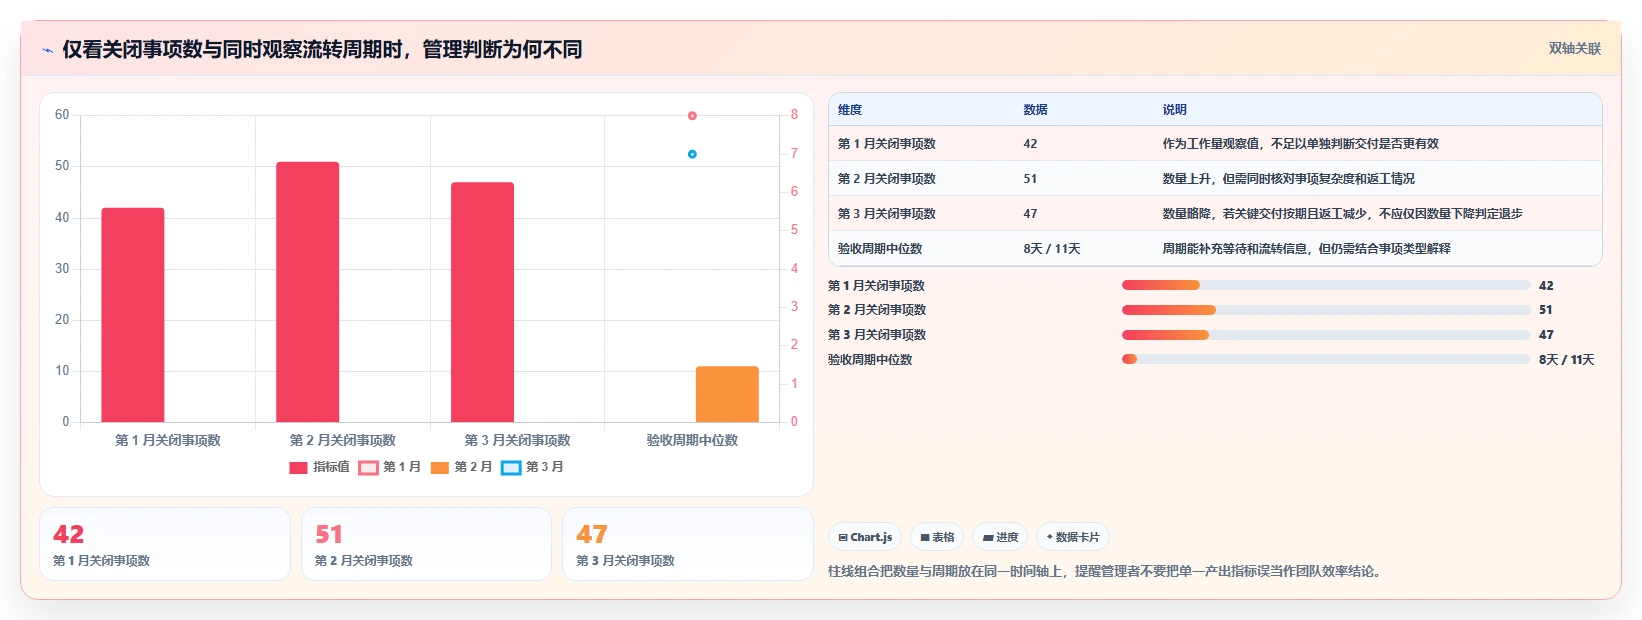Click x-axis label 验收周期中位数
1642x620 pixels.
point(692,440)
